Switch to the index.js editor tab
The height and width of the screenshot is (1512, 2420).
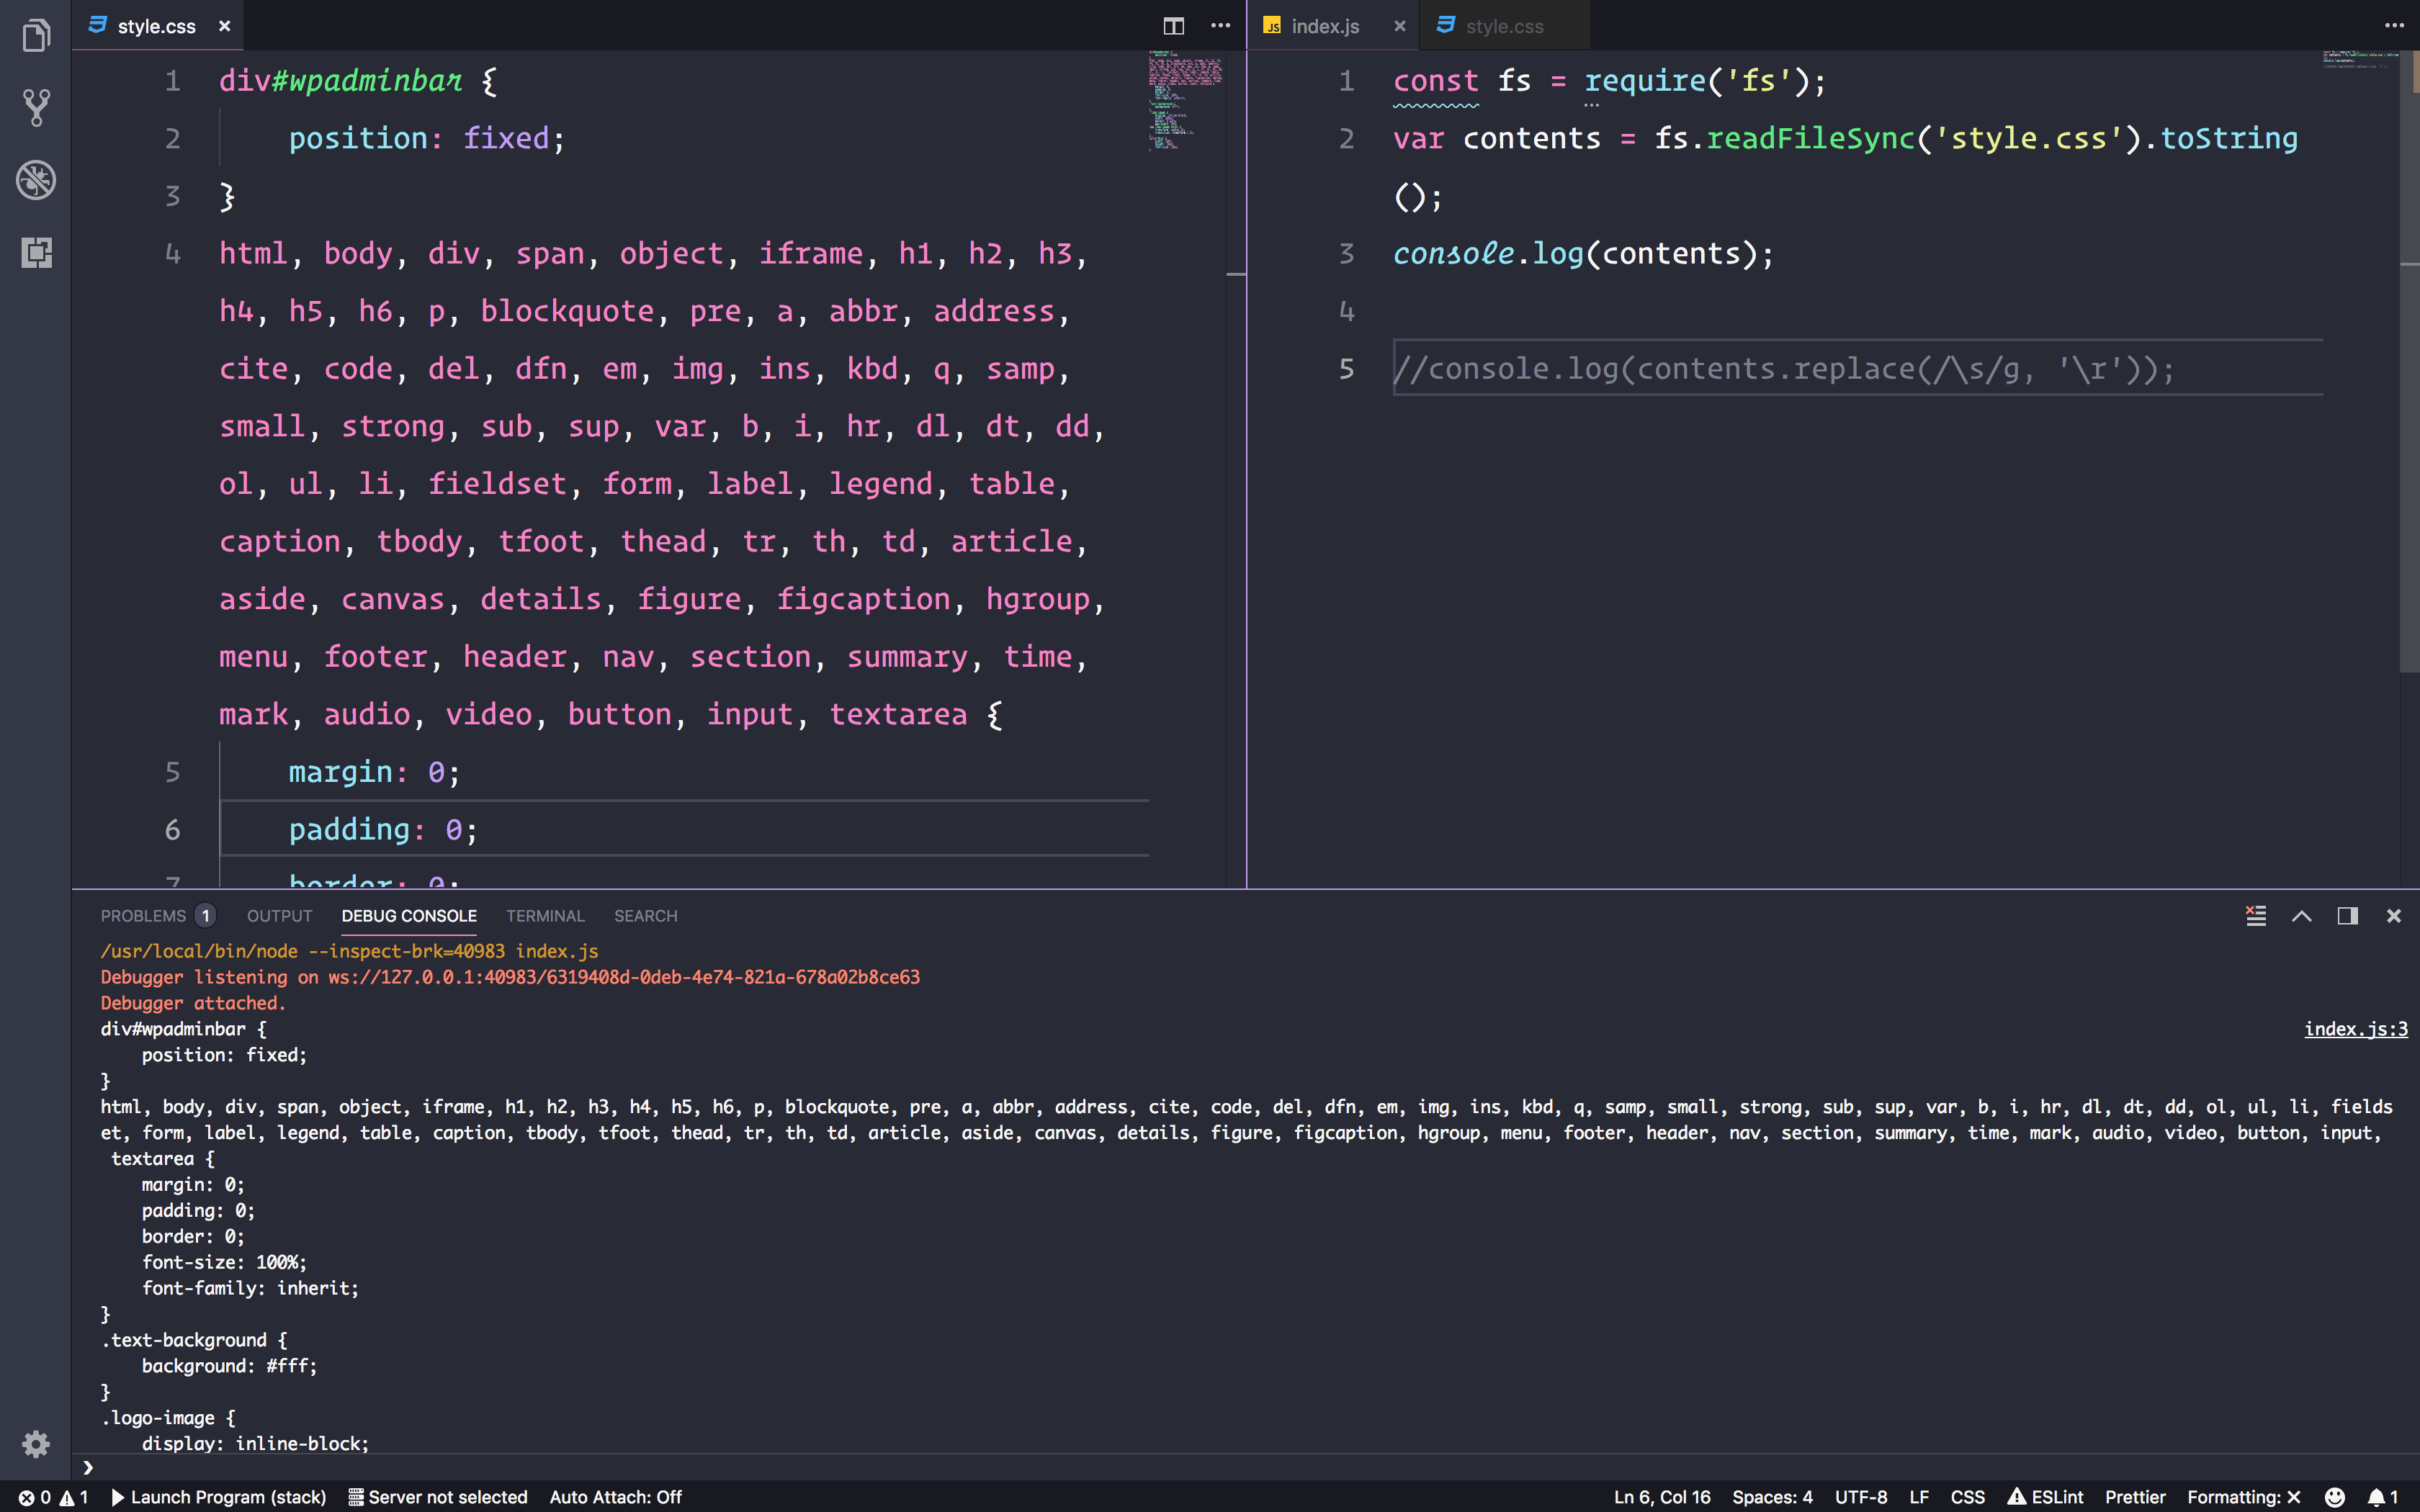click(1324, 26)
